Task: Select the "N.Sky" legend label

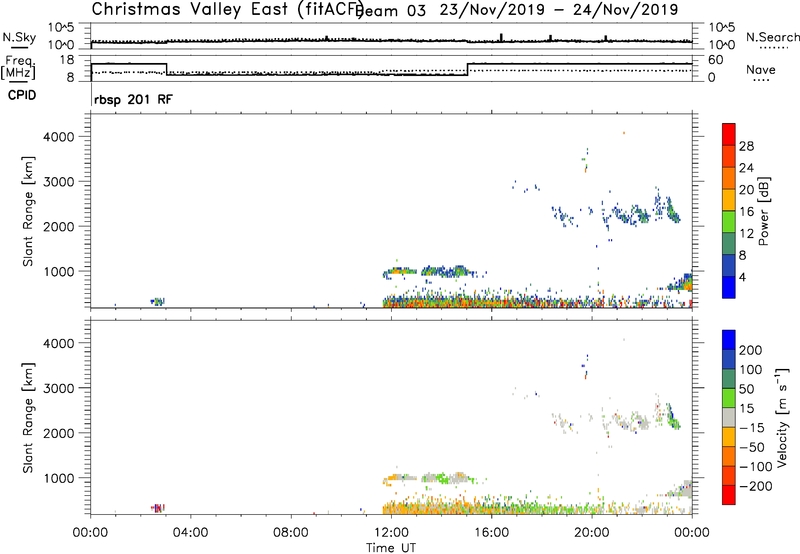Action: tap(19, 37)
